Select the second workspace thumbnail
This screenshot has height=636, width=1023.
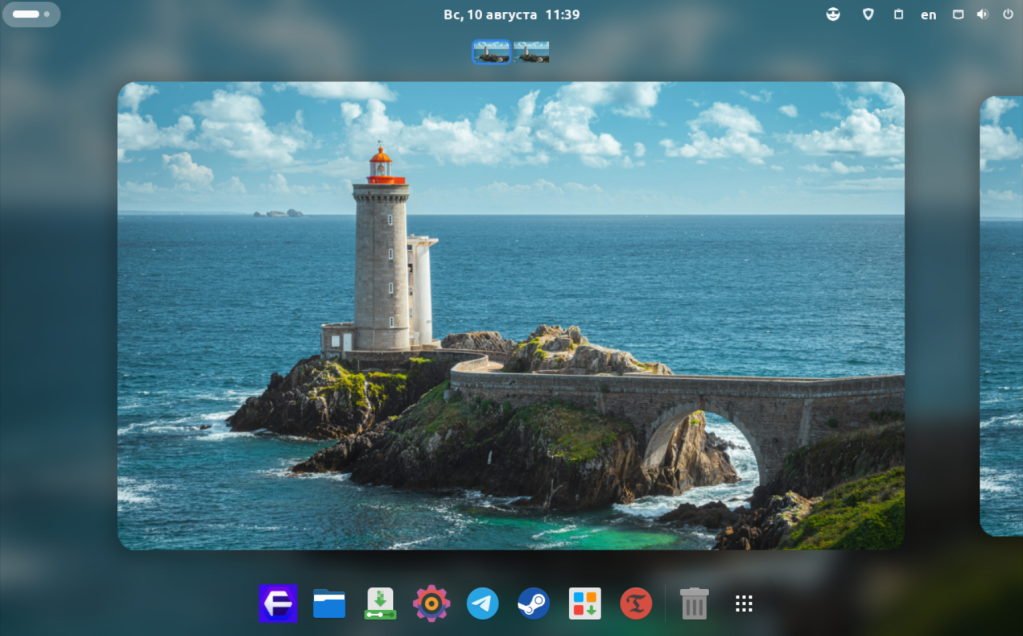coord(532,52)
